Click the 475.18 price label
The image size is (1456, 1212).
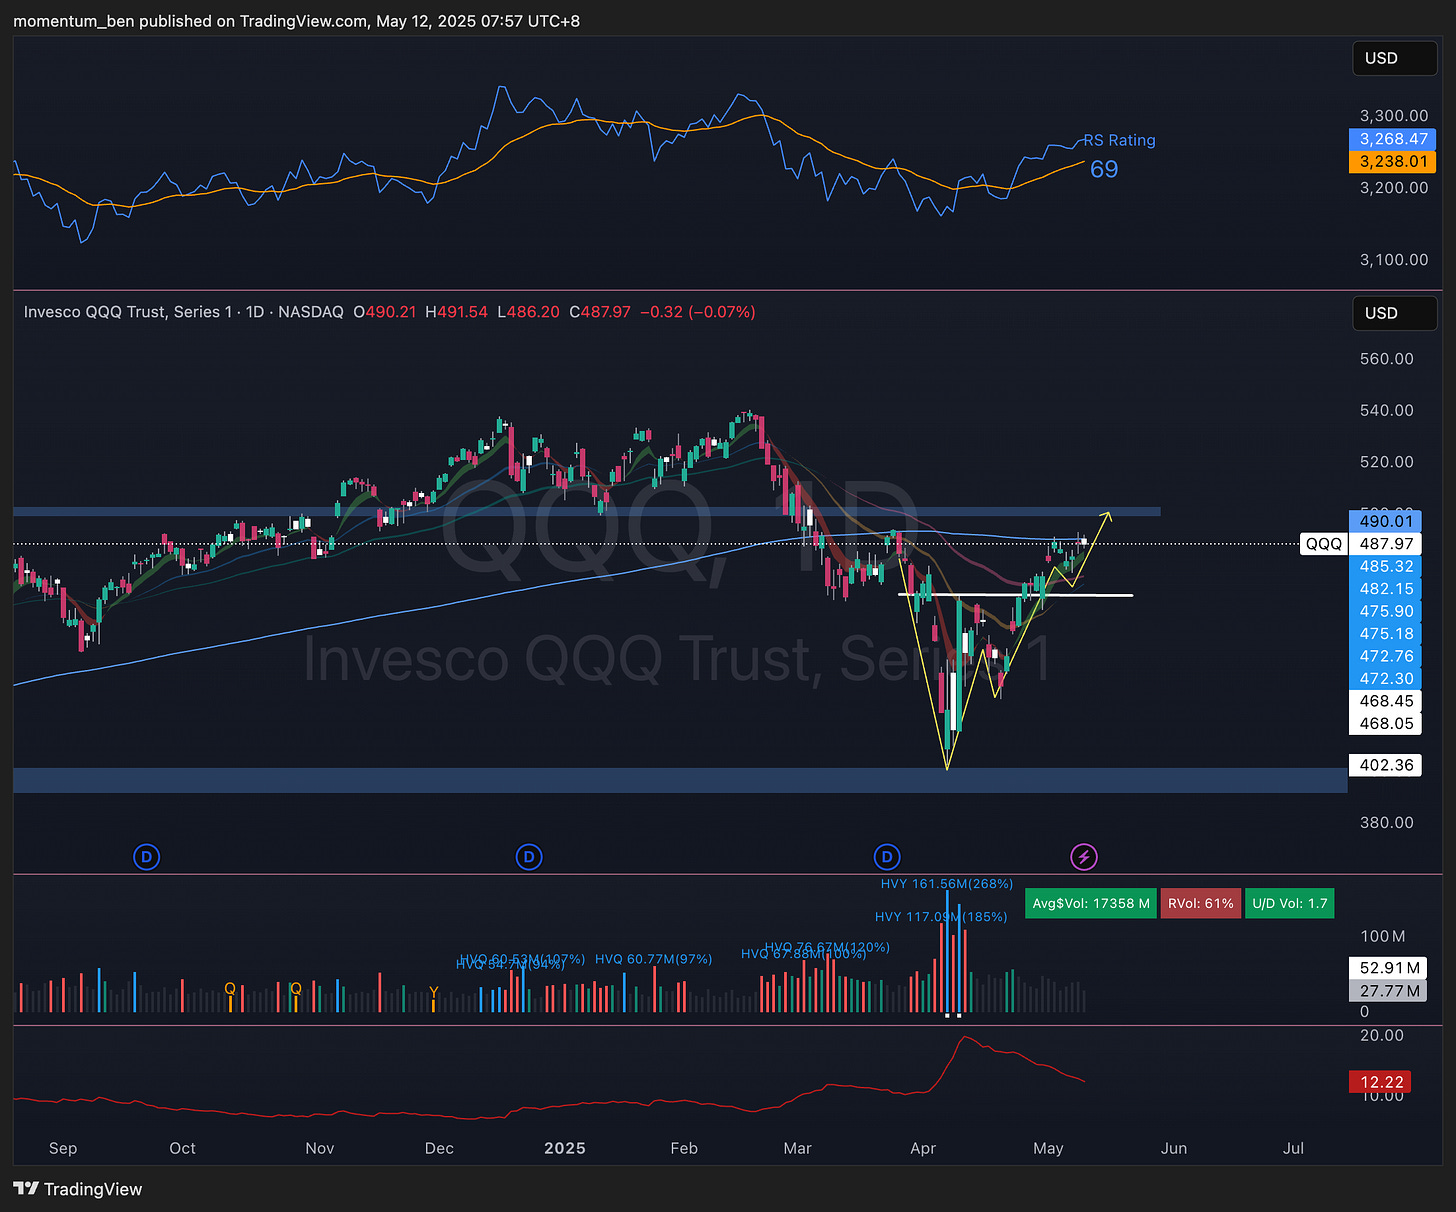(1386, 634)
